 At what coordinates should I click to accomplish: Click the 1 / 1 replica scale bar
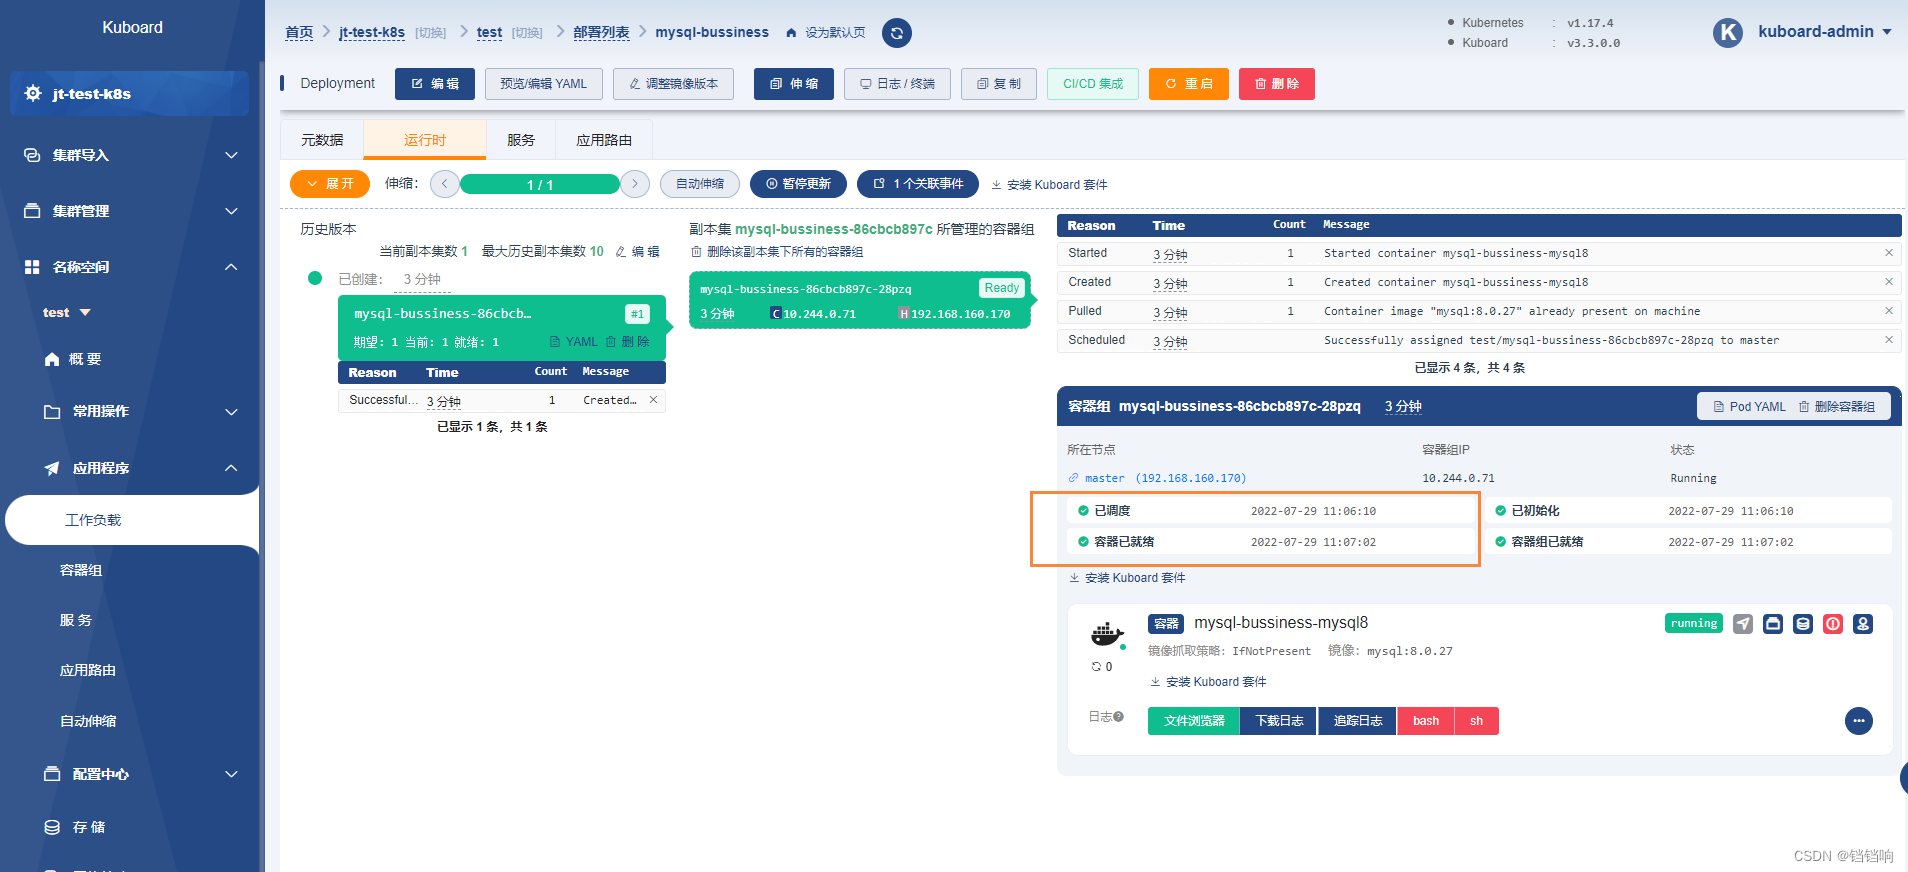pyautogui.click(x=540, y=184)
